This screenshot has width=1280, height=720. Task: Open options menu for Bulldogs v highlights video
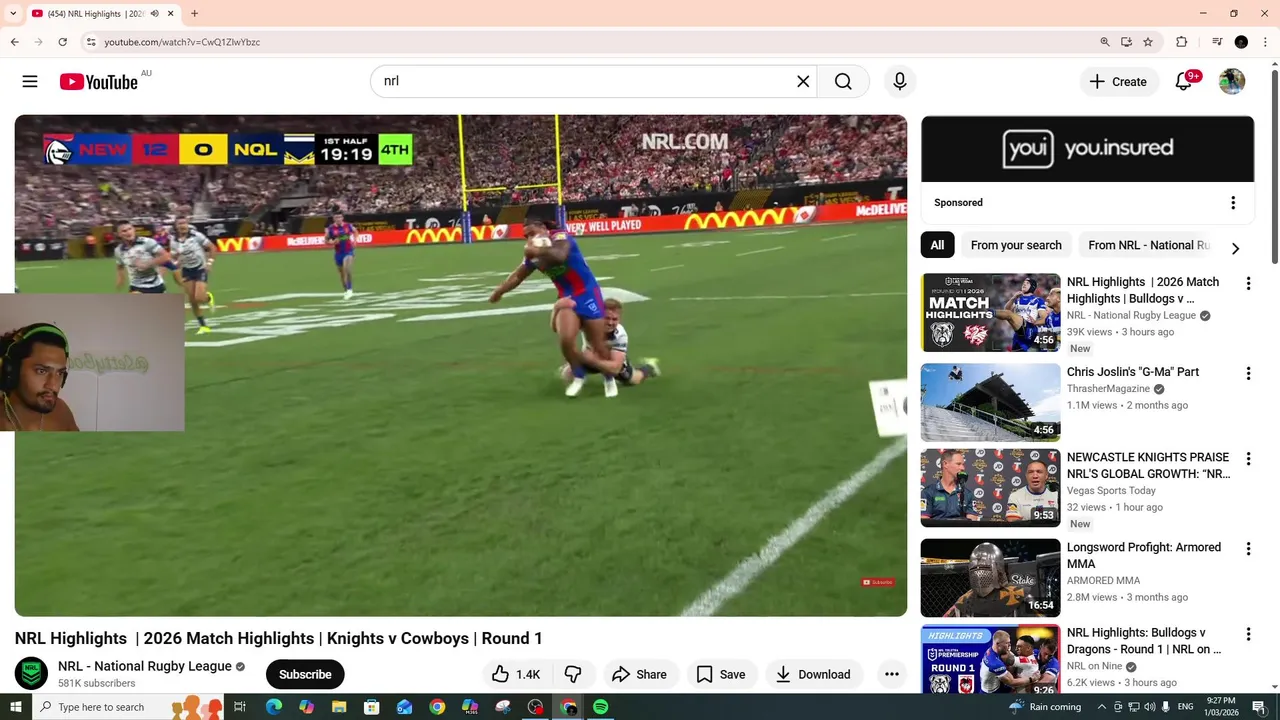pos(1248,284)
